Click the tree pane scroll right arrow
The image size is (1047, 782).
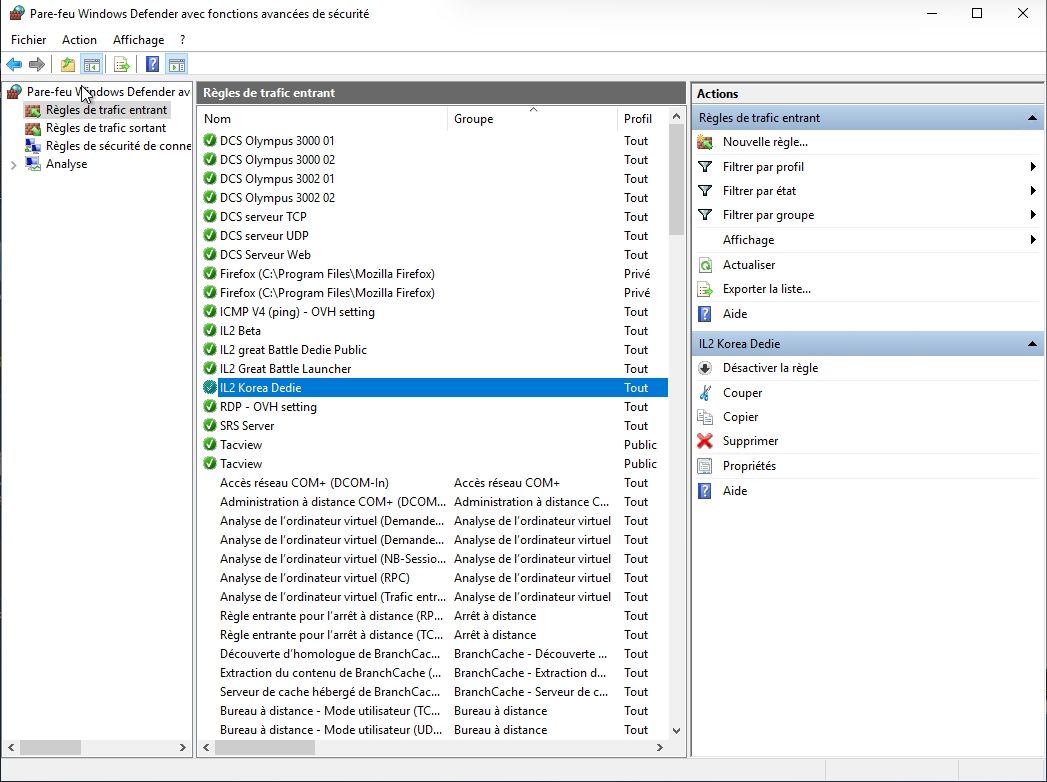[x=183, y=748]
